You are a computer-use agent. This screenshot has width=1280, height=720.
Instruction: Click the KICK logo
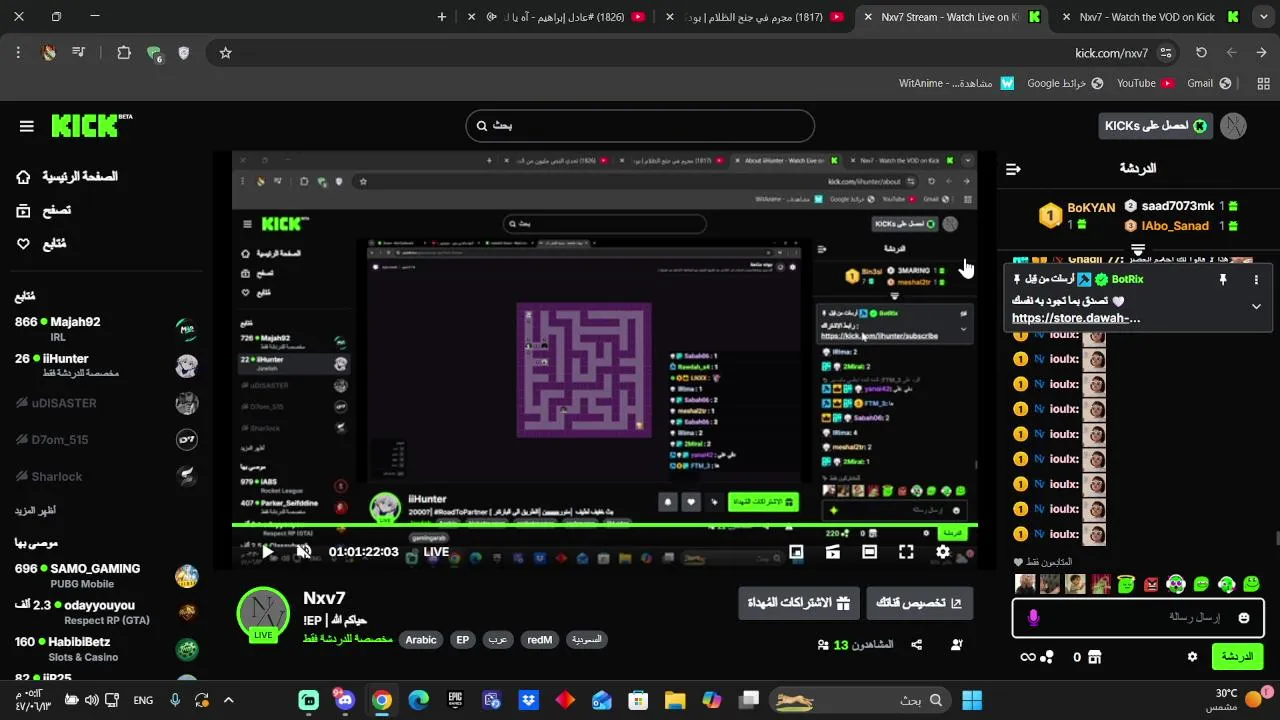click(90, 125)
